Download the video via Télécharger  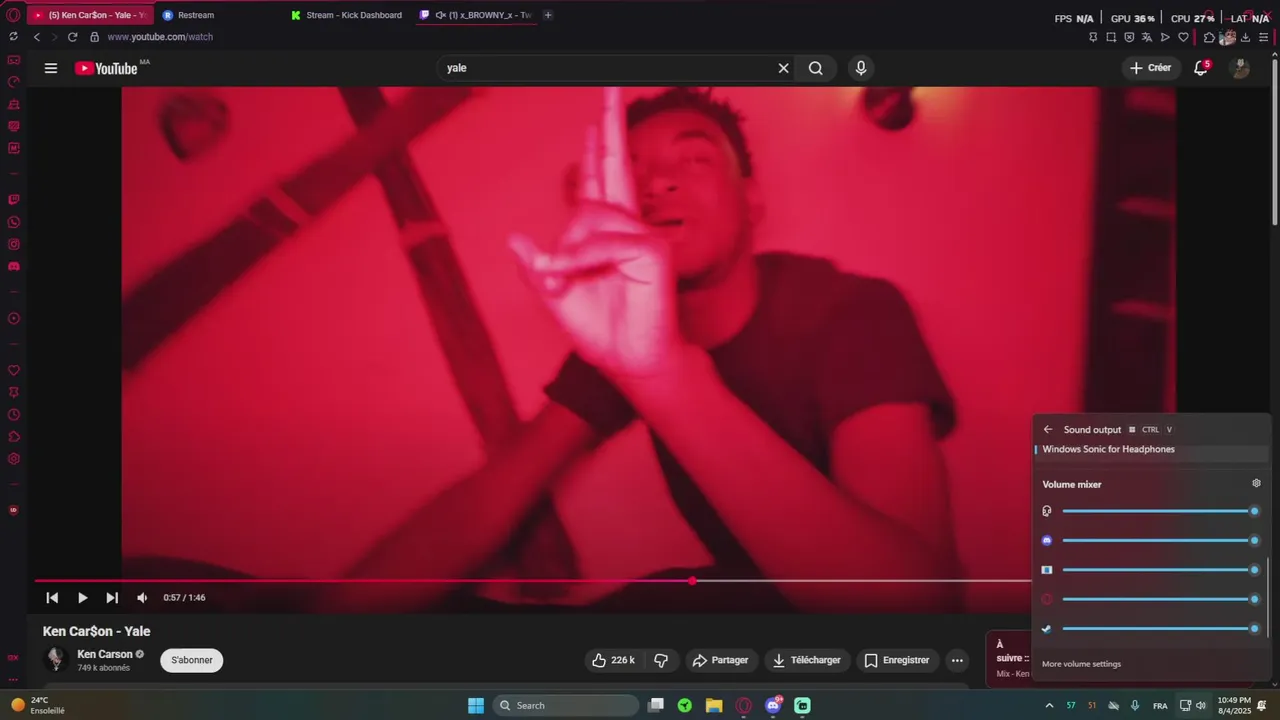coord(807,660)
